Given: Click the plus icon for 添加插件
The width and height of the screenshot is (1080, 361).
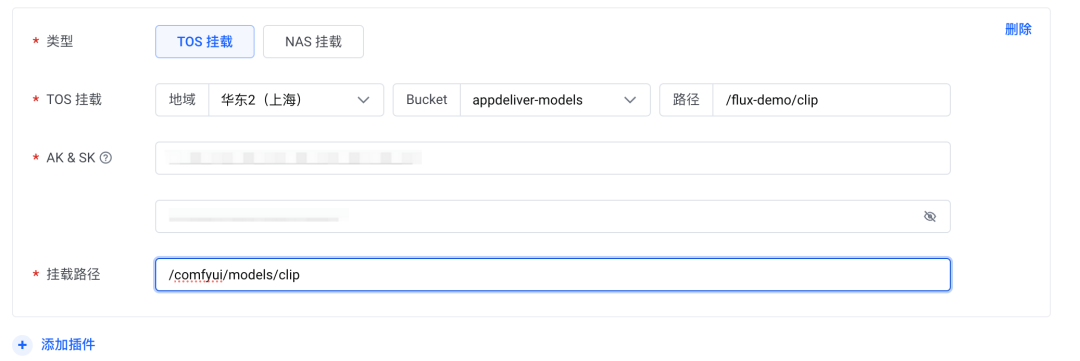Looking at the screenshot, I should click(22, 344).
